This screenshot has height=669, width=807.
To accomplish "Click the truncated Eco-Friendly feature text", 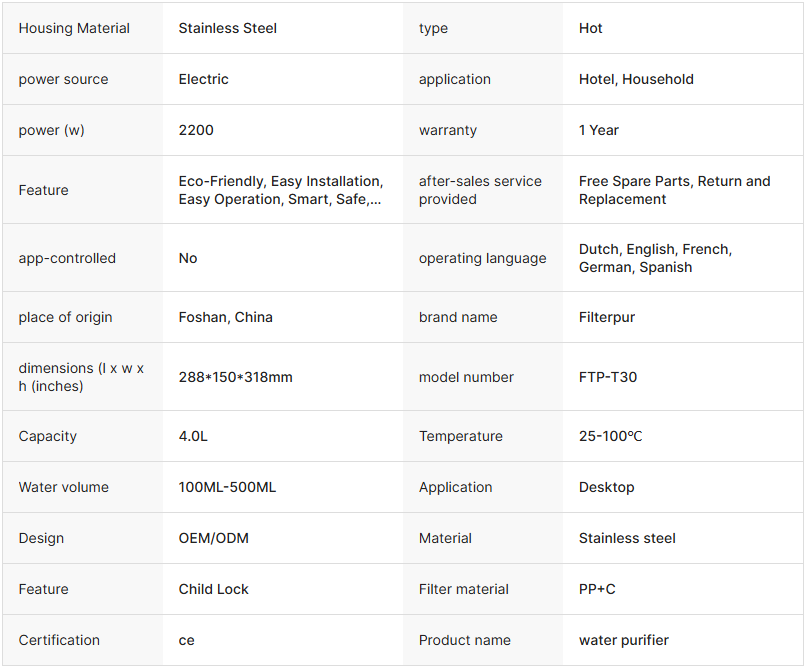I will 280,190.
